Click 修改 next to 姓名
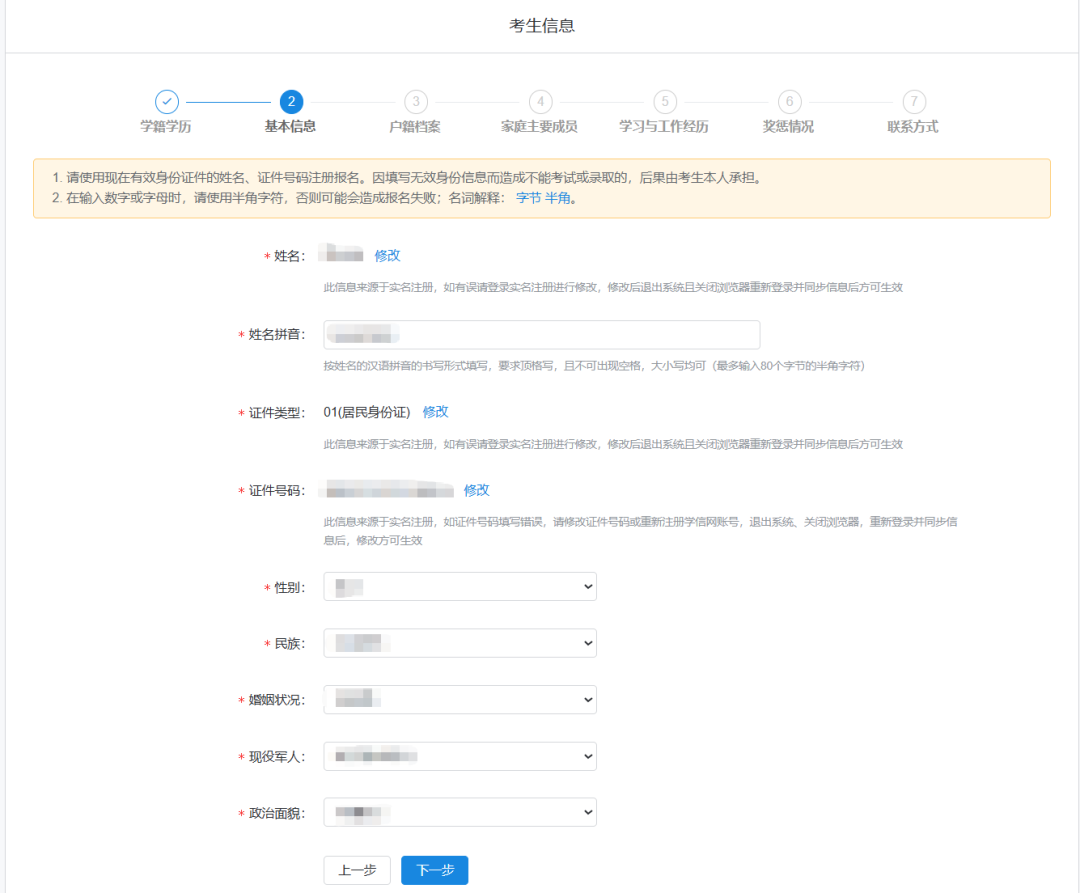 (387, 255)
